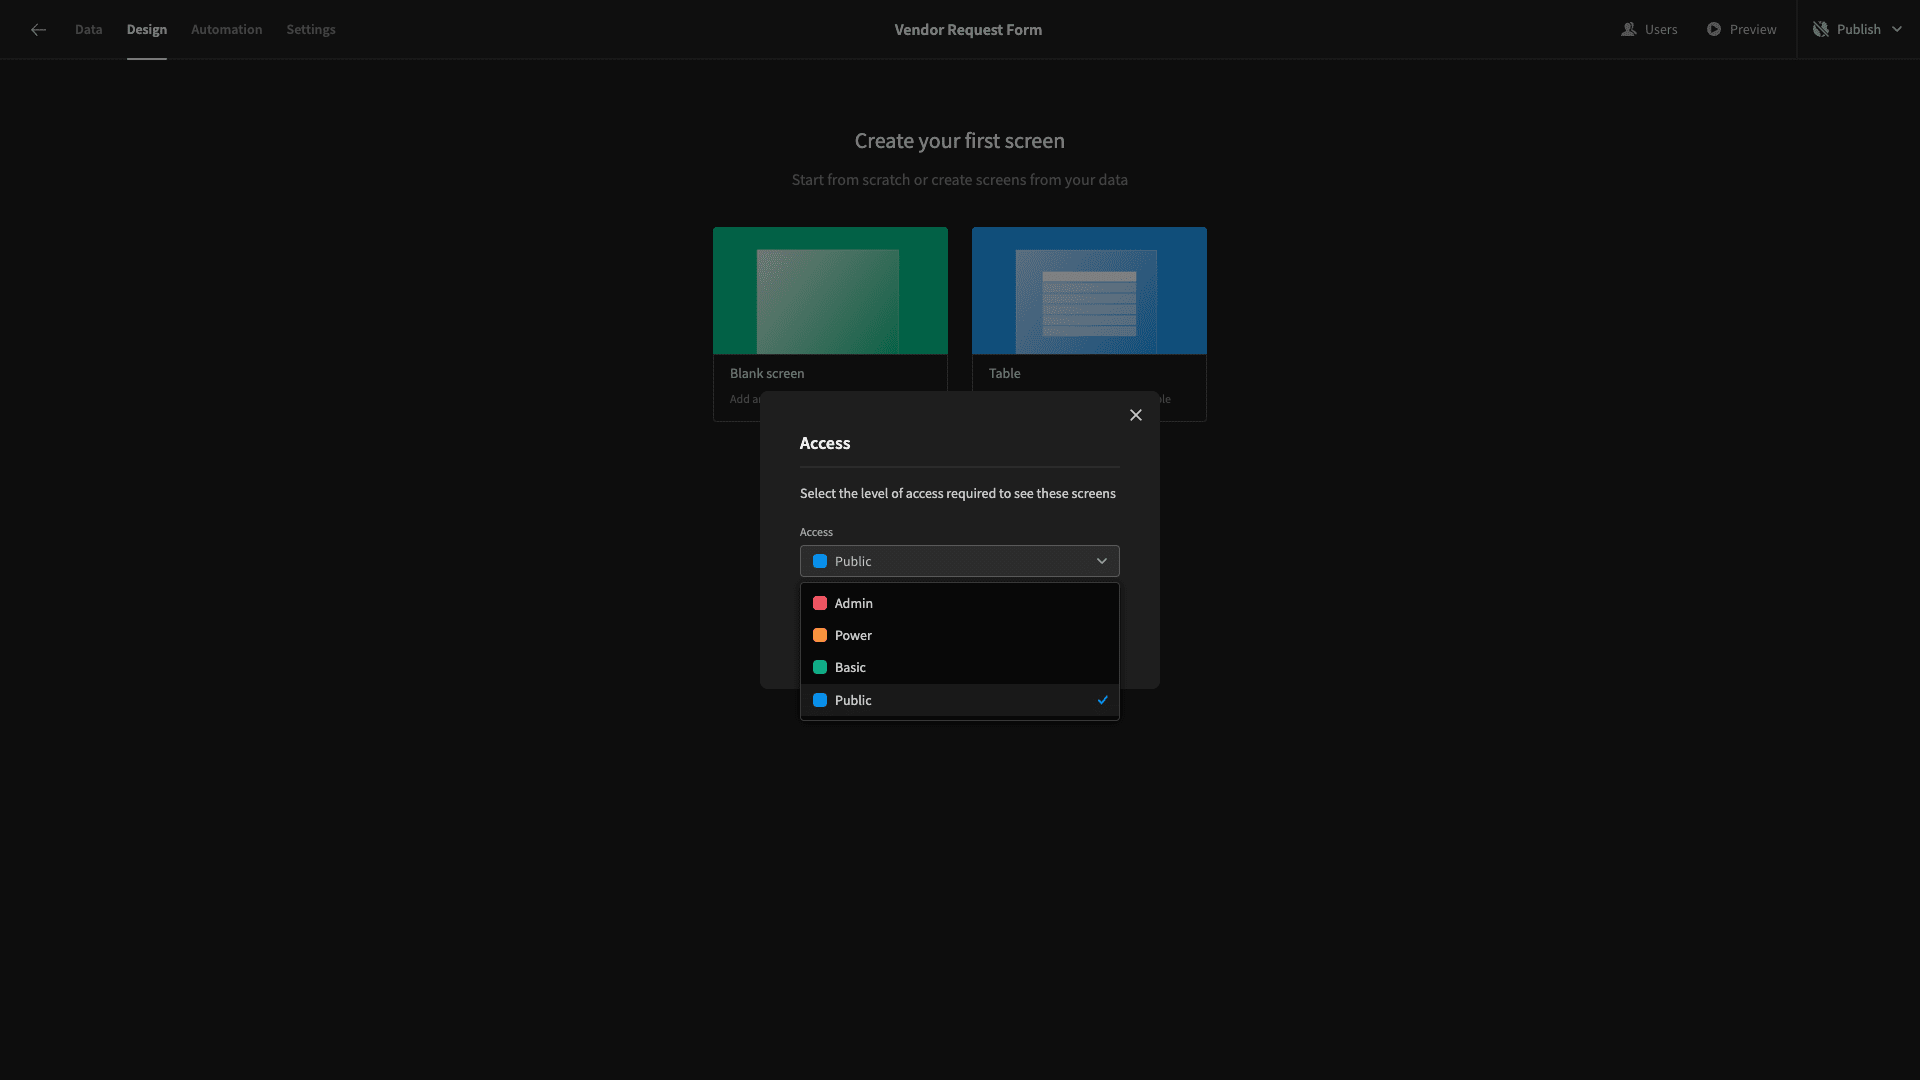The width and height of the screenshot is (1920, 1080).
Task: Choose Basic access level
Action: 960,667
